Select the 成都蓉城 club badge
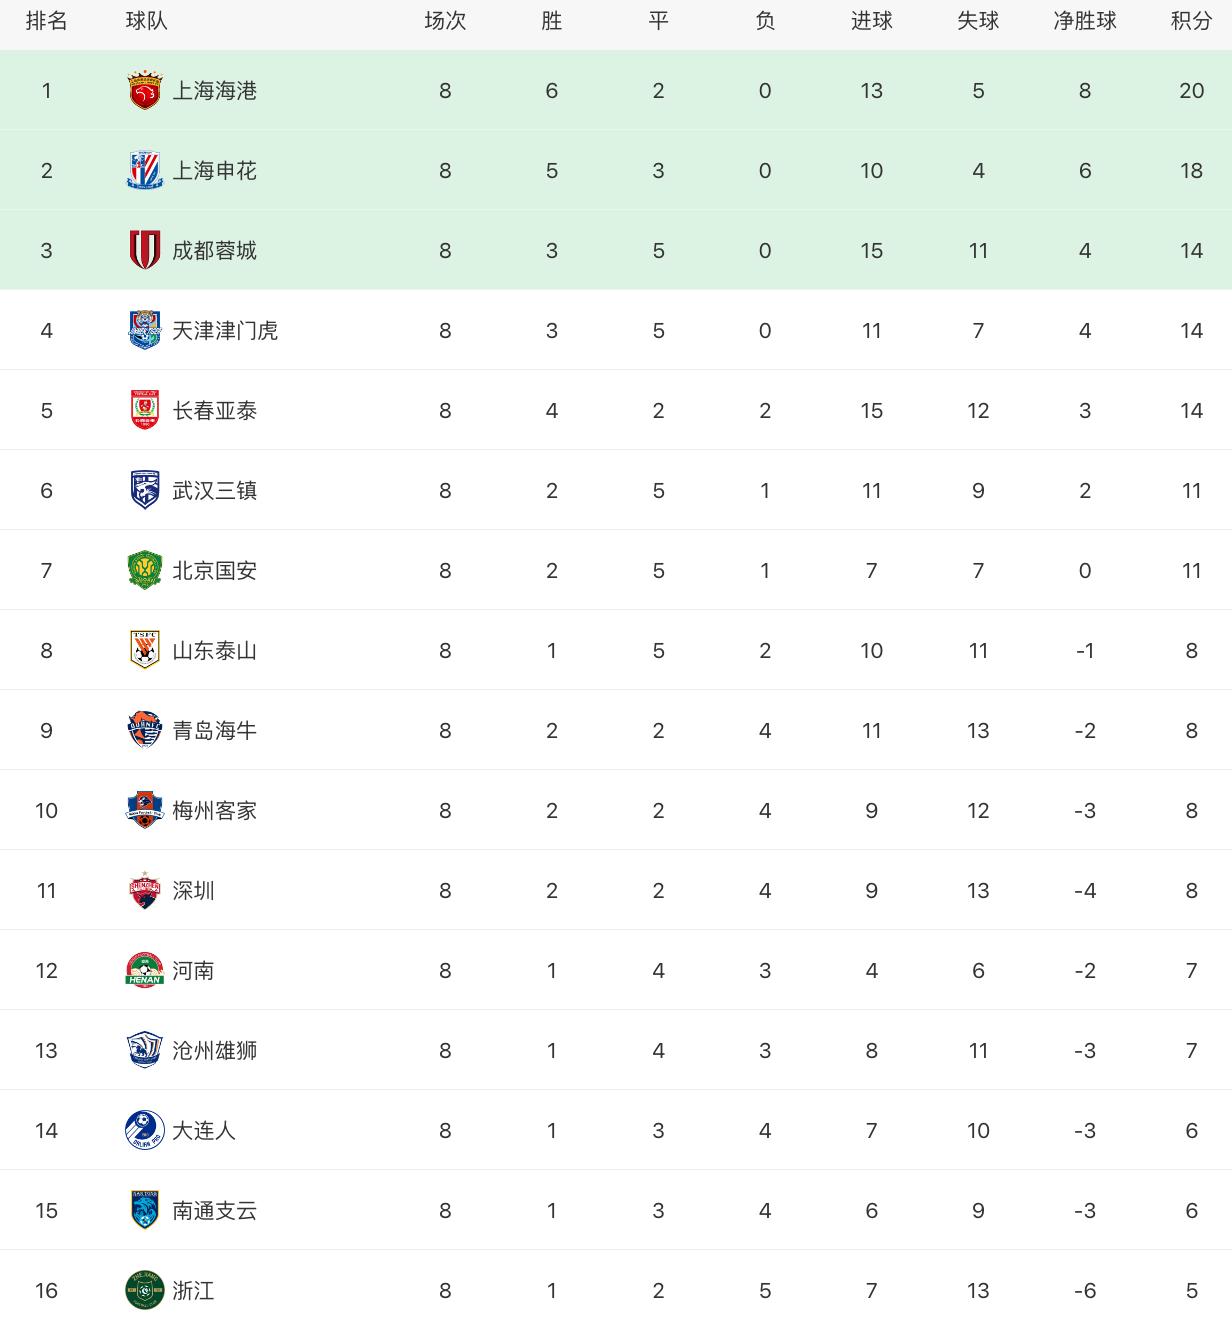1232x1318 pixels. [x=145, y=251]
